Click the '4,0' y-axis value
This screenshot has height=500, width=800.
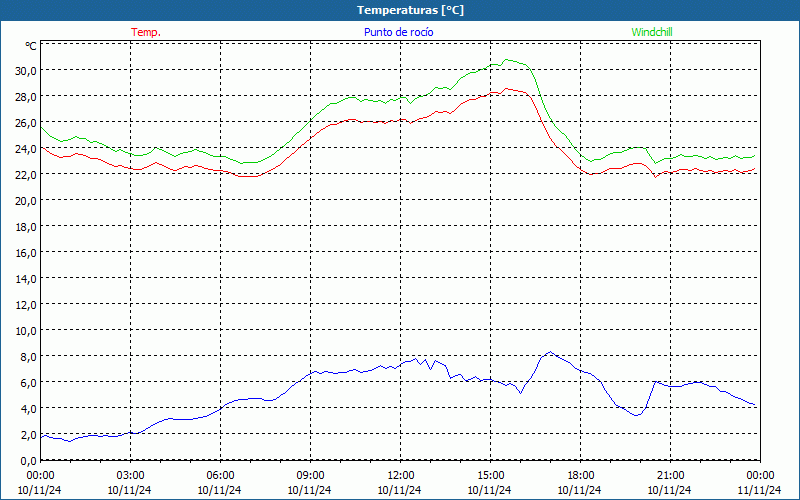(29, 409)
